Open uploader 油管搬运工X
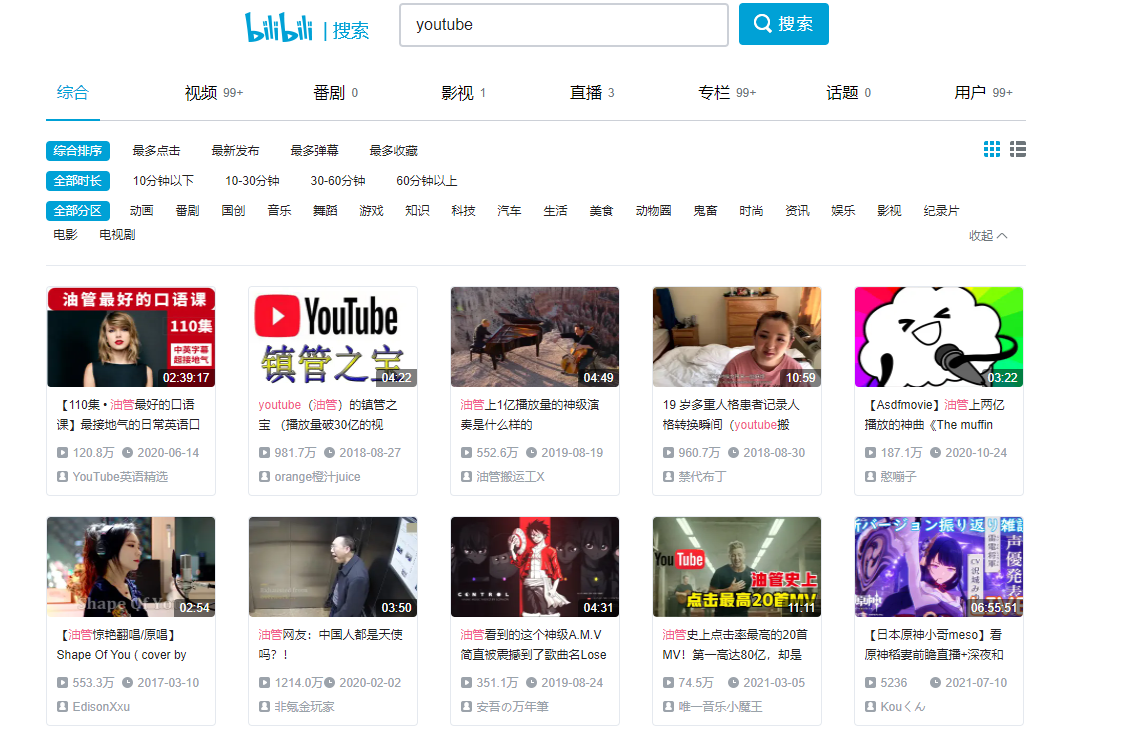Image resolution: width=1131 pixels, height=733 pixels. [x=511, y=476]
